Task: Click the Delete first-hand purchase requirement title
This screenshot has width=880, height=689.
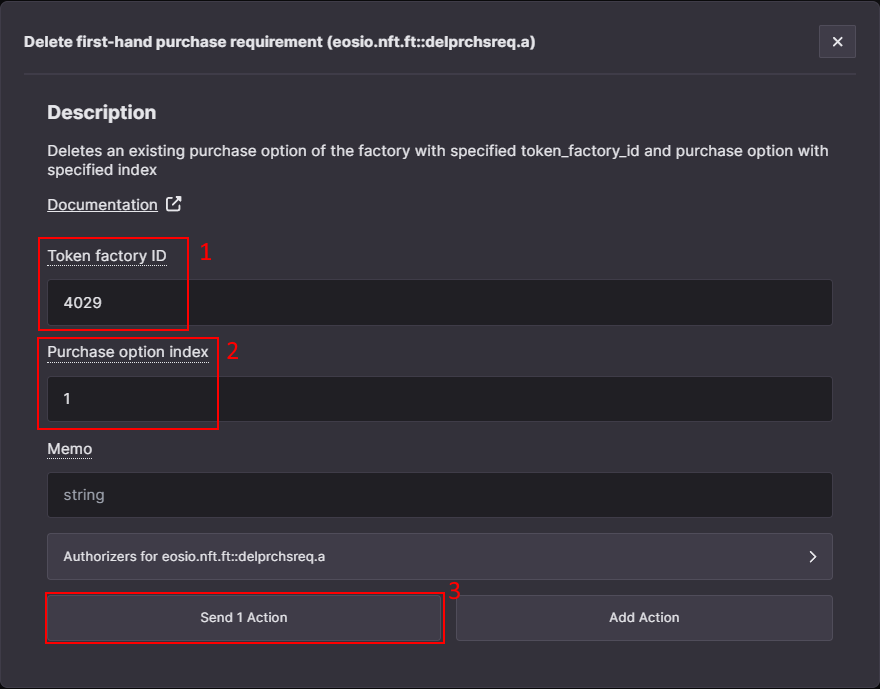Action: 279,42
